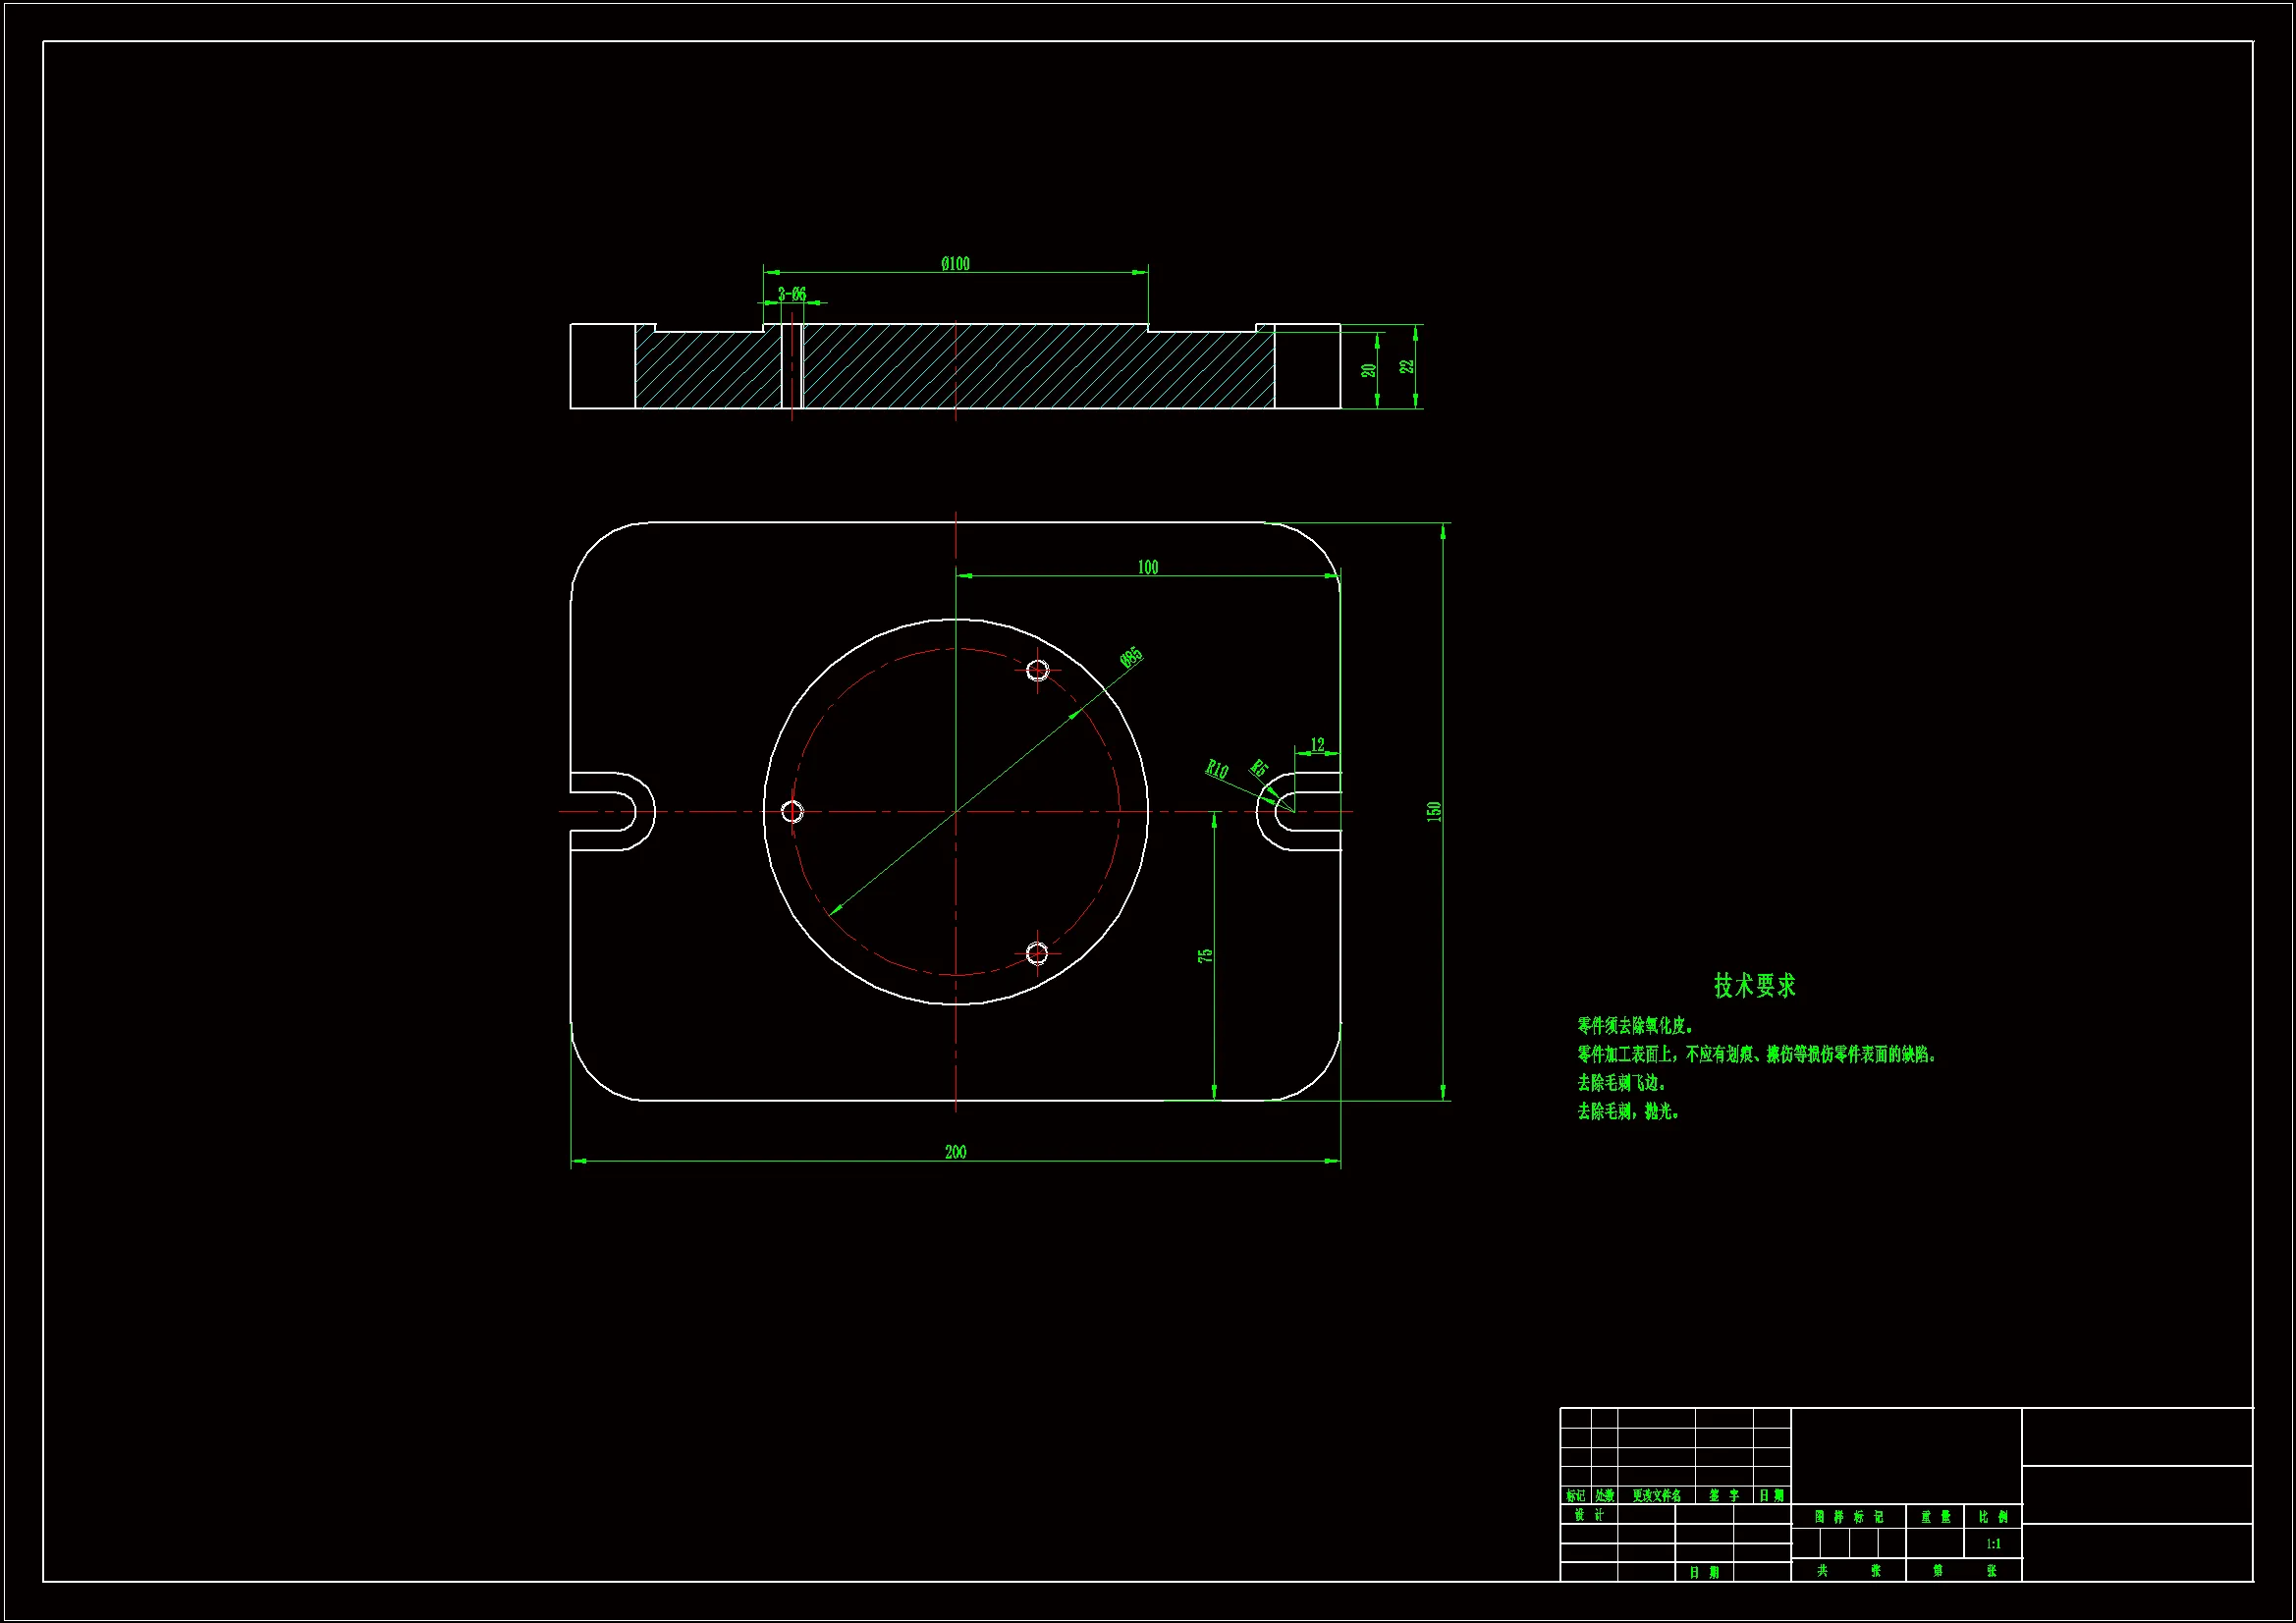Click the R10 radius dimension label

[x=1216, y=769]
